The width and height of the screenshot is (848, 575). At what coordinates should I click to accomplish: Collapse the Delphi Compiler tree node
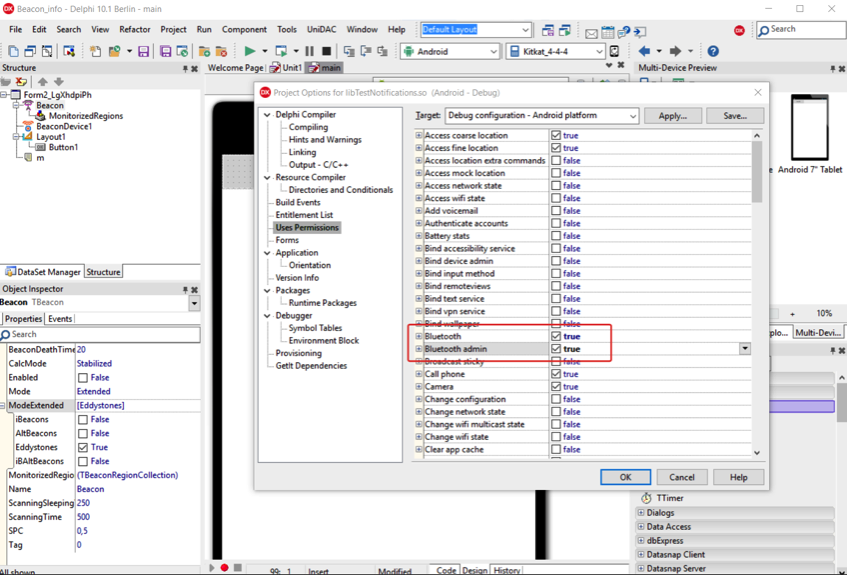pos(267,115)
